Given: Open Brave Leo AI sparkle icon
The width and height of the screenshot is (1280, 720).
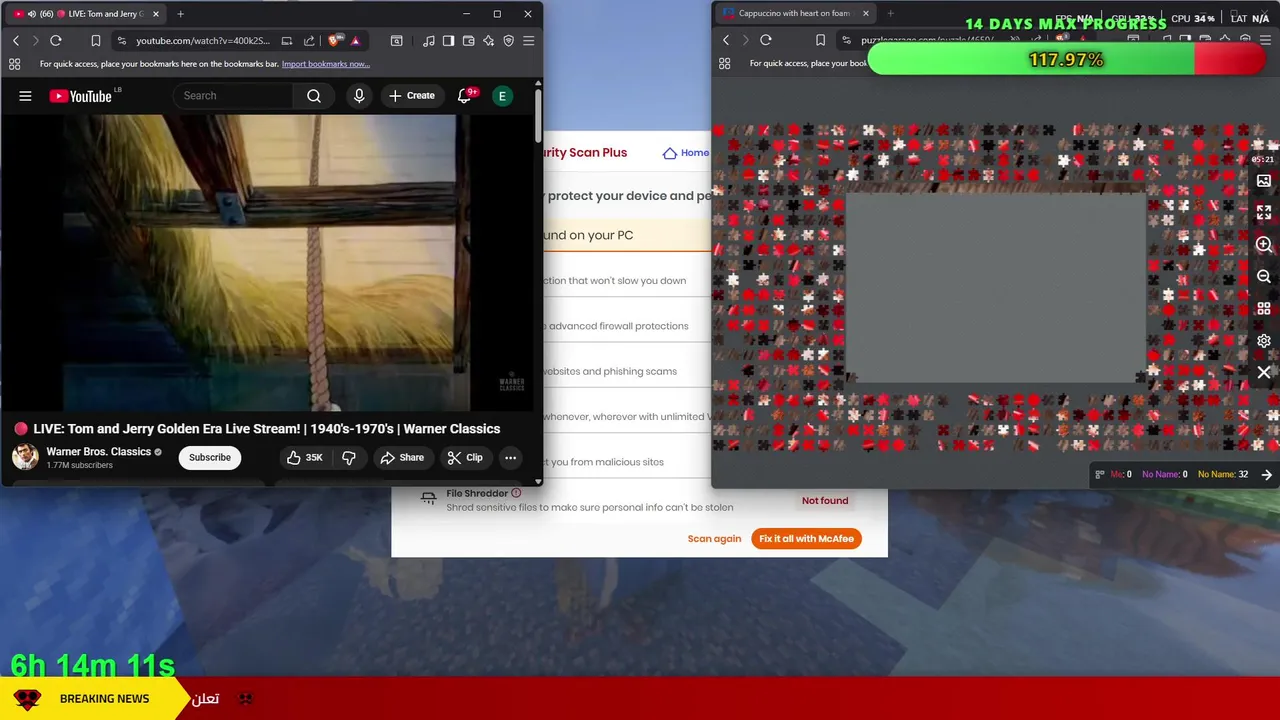Looking at the screenshot, I should click(x=488, y=41).
